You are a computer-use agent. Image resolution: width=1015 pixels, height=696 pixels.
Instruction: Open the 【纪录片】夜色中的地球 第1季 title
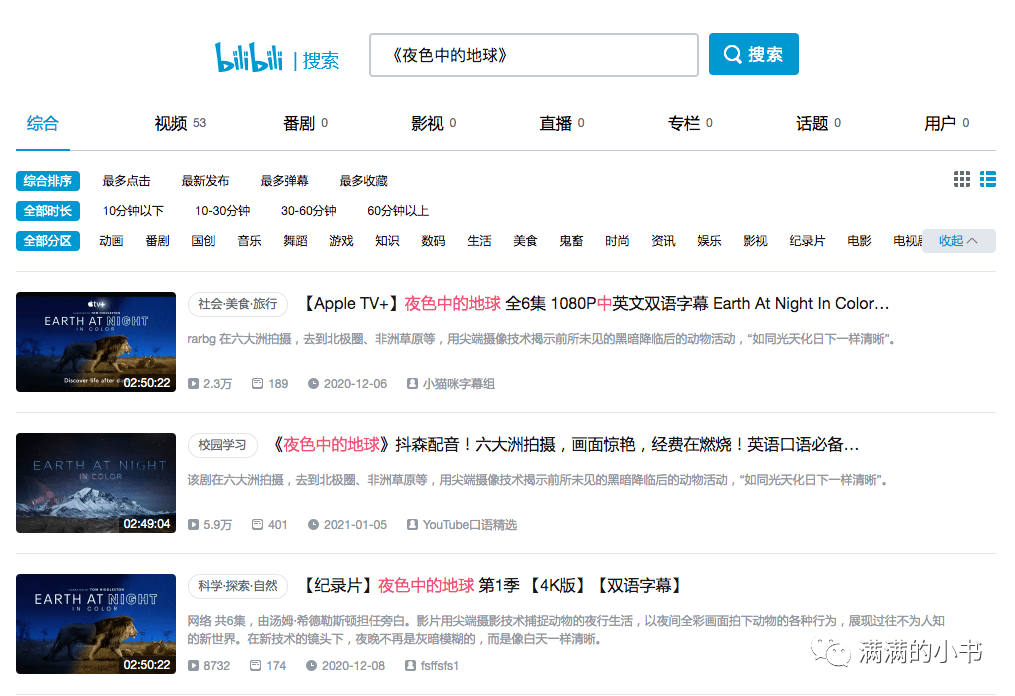point(492,586)
